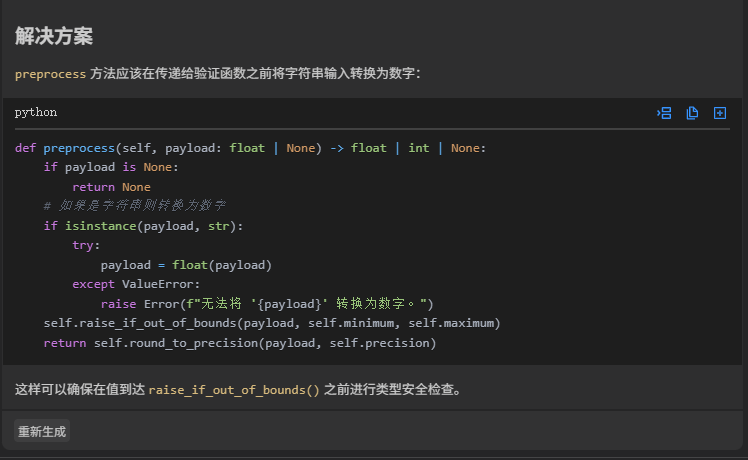Click the text 之前进行类型安全检查

coord(393,390)
